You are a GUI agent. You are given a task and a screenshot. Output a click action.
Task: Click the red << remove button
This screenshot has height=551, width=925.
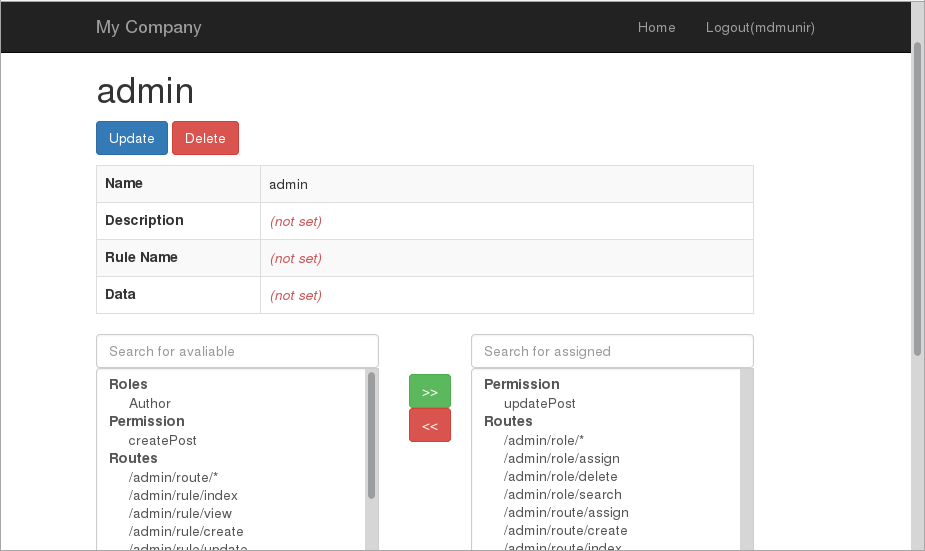click(429, 425)
